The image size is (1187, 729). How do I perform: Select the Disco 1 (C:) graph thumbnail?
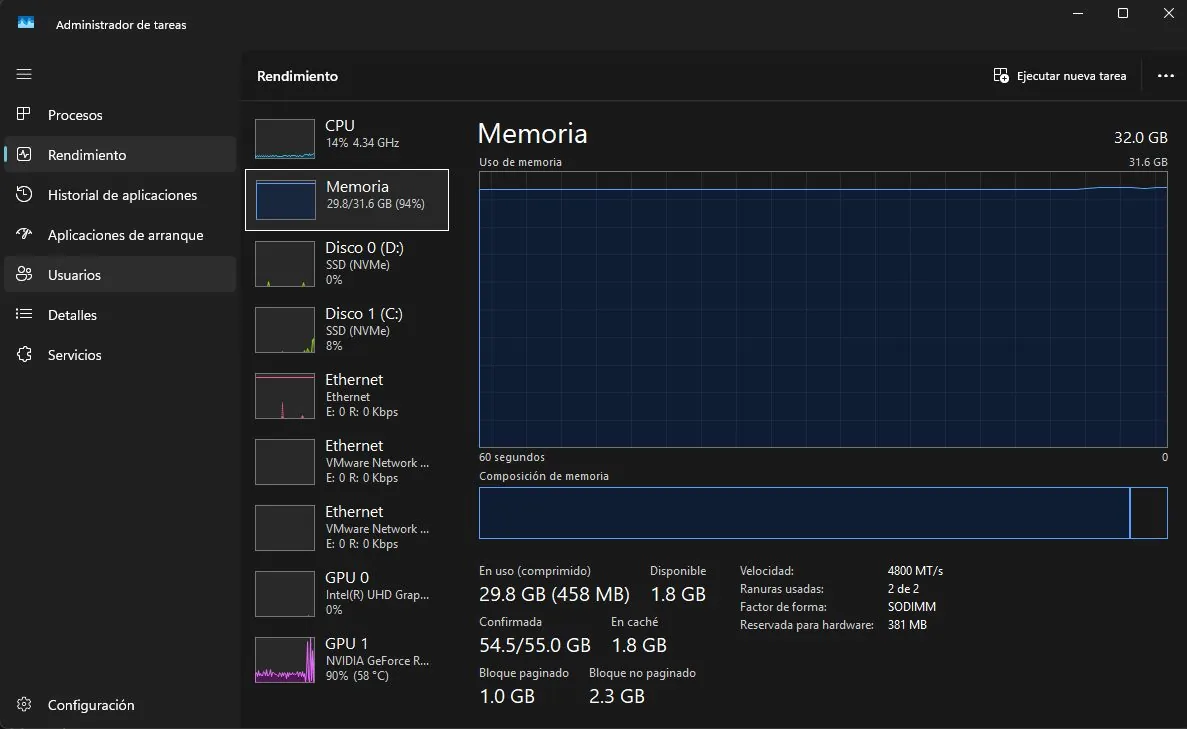pyautogui.click(x=285, y=330)
